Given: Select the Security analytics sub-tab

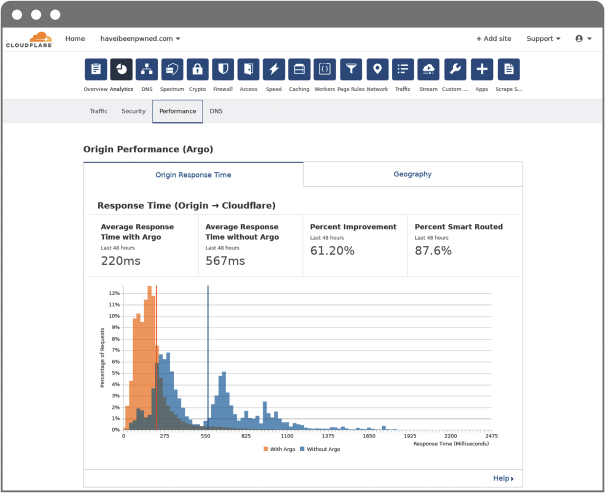Looking at the screenshot, I should click(133, 111).
